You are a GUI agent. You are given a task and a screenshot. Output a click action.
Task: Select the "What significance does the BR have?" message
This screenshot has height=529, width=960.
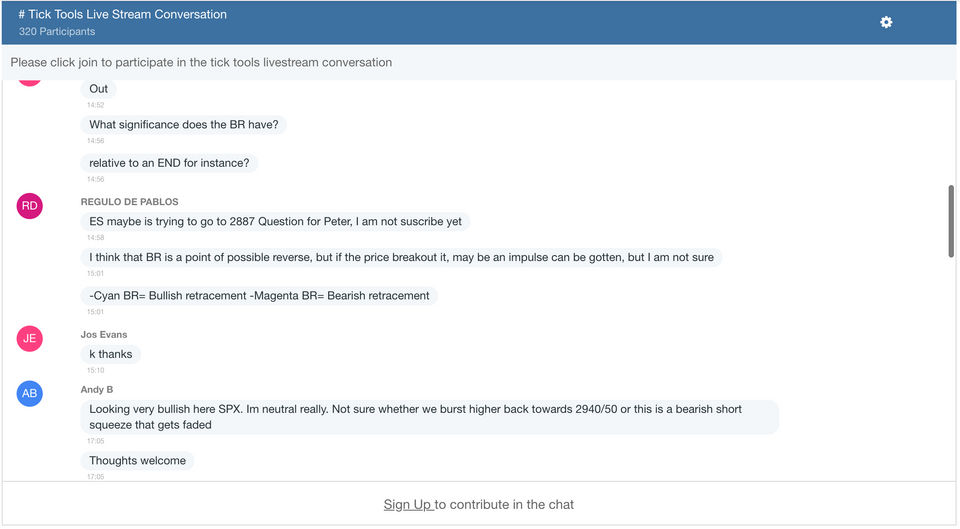184,125
